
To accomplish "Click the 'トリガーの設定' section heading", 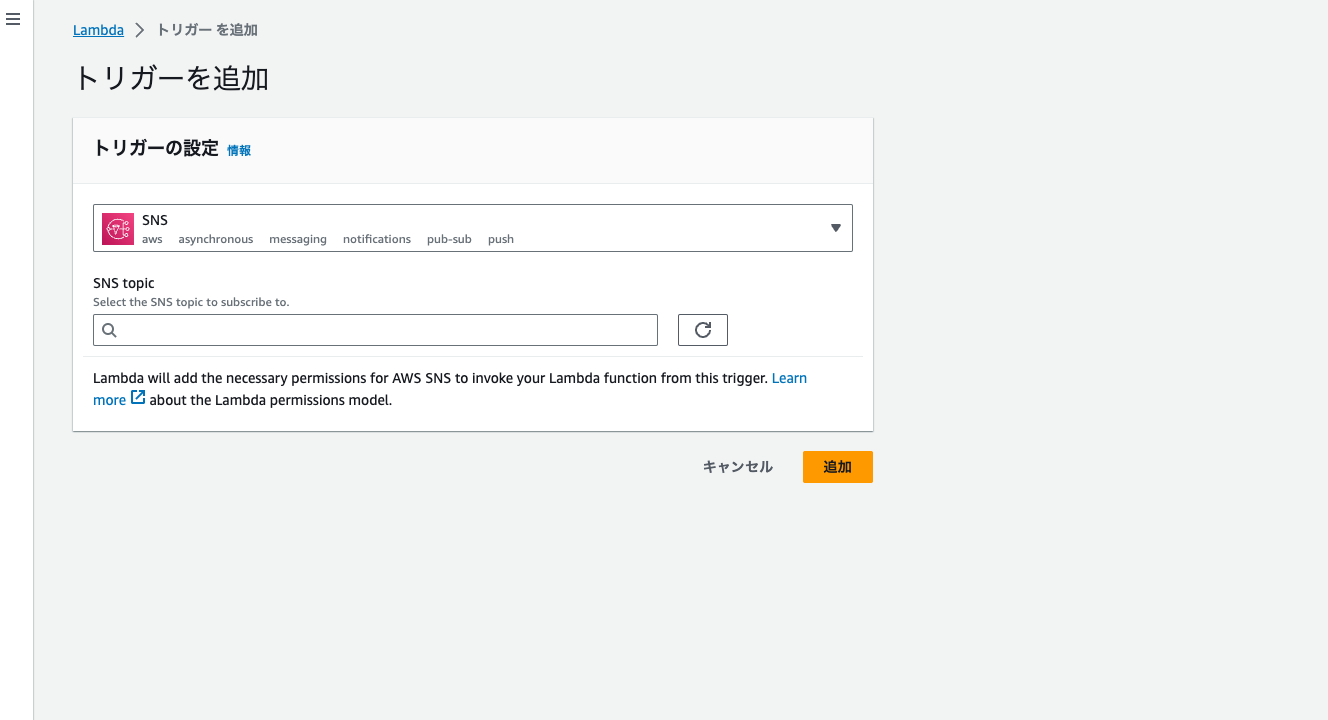I will pos(155,148).
